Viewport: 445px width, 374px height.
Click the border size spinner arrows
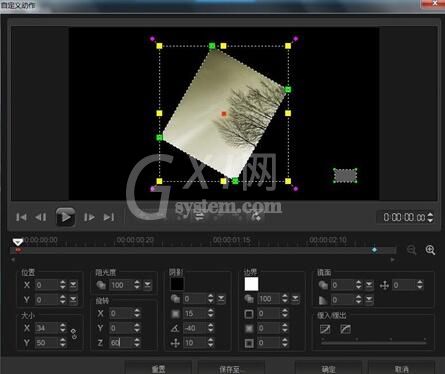coord(285,313)
